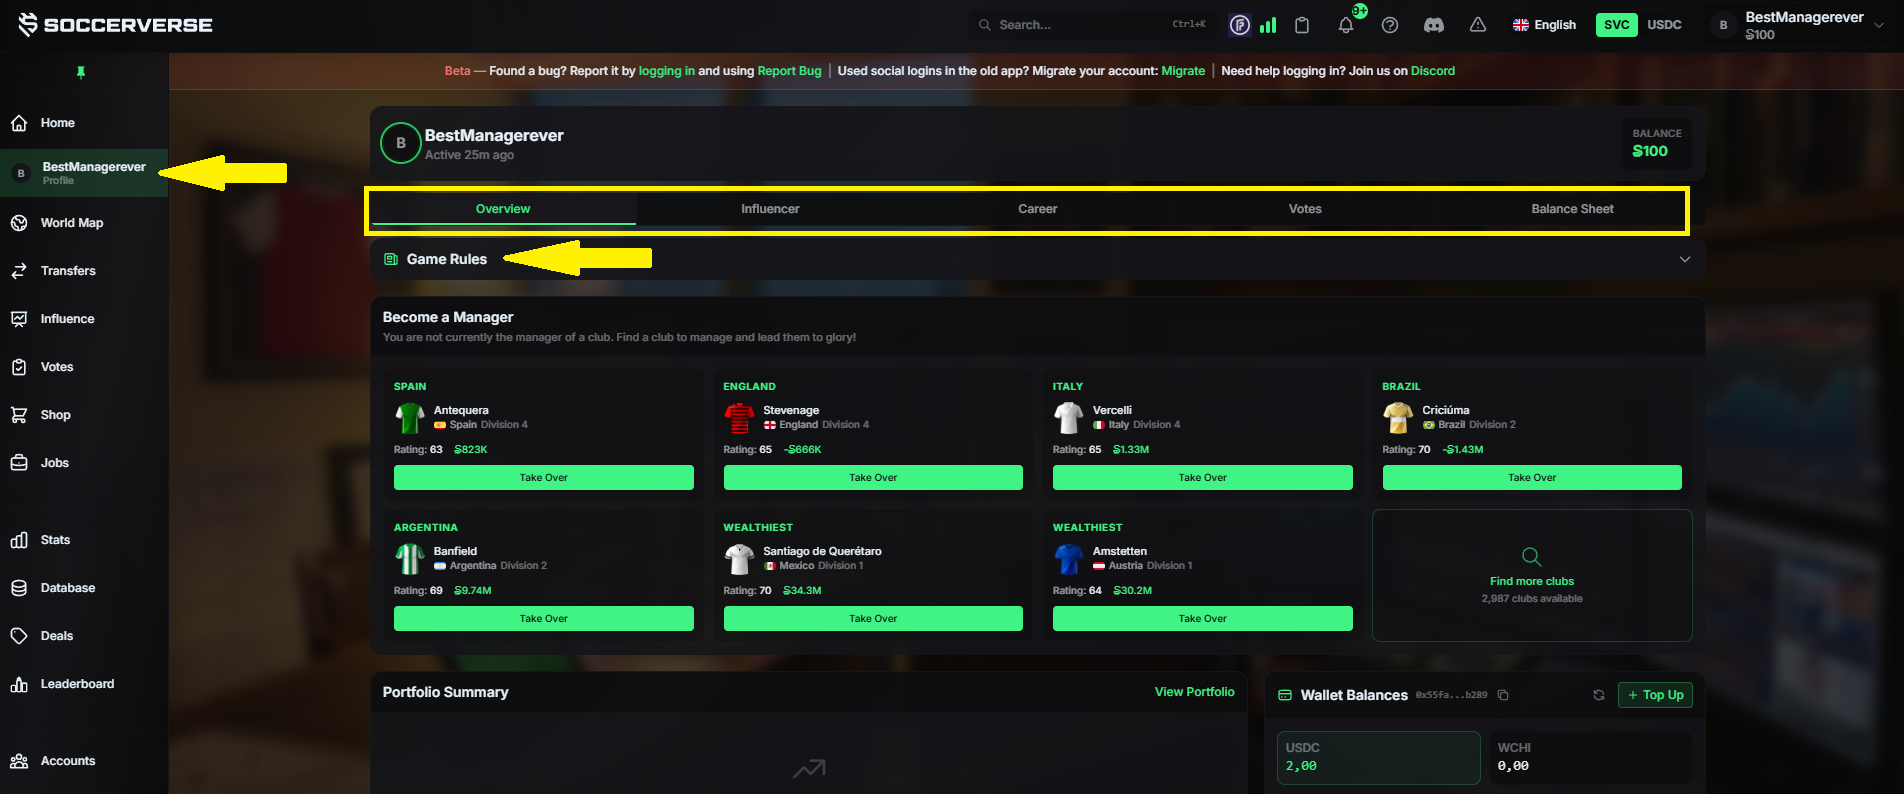Screen dimensions: 1904x794
Task: Click the Search input field
Action: (1093, 25)
